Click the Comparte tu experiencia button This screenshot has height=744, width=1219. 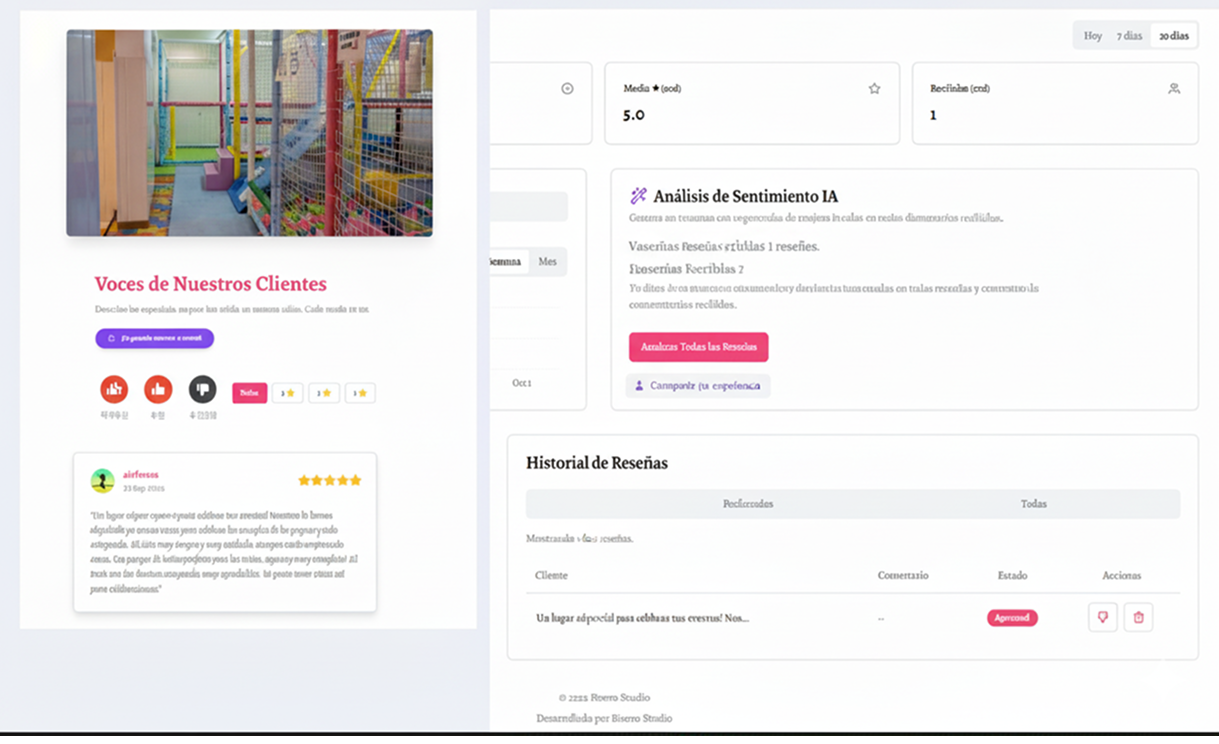point(698,386)
